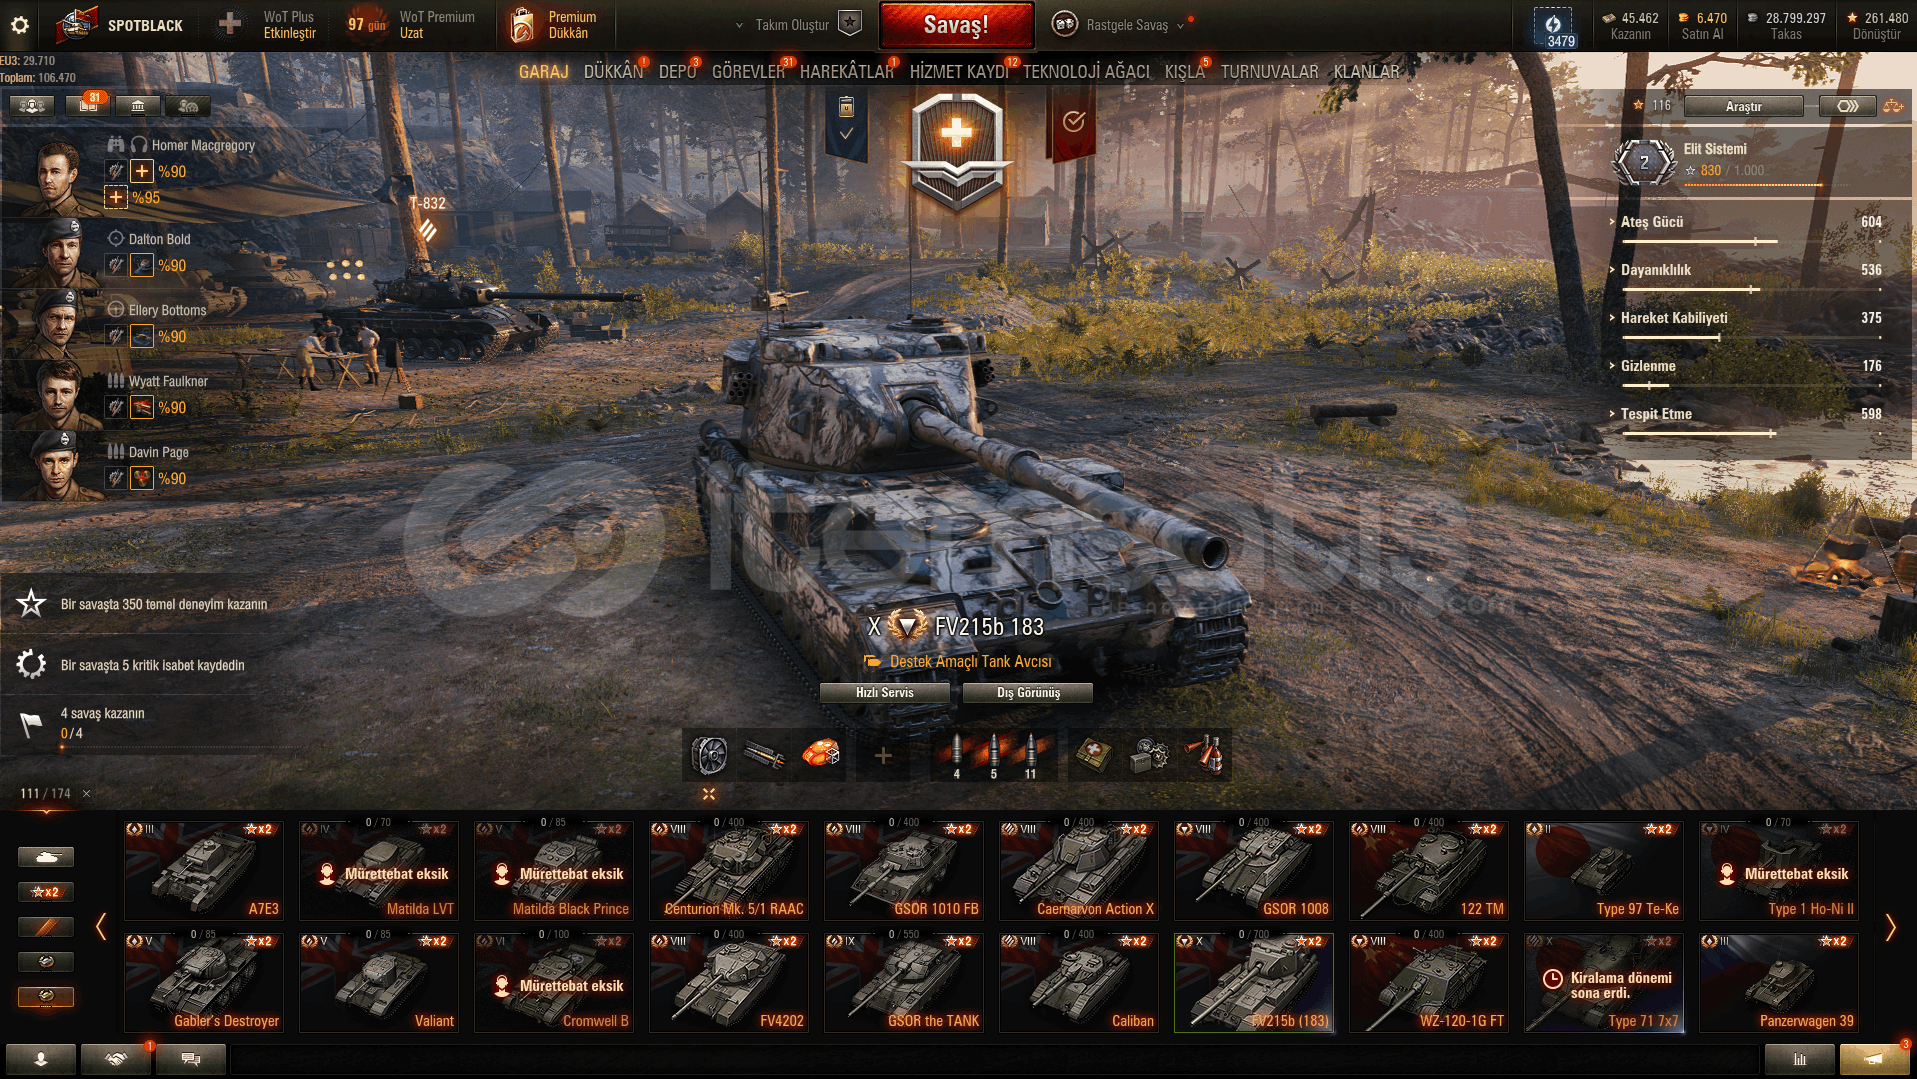The height and width of the screenshot is (1079, 1917).
Task: Open the settings gear menu
Action: pyautogui.click(x=20, y=25)
